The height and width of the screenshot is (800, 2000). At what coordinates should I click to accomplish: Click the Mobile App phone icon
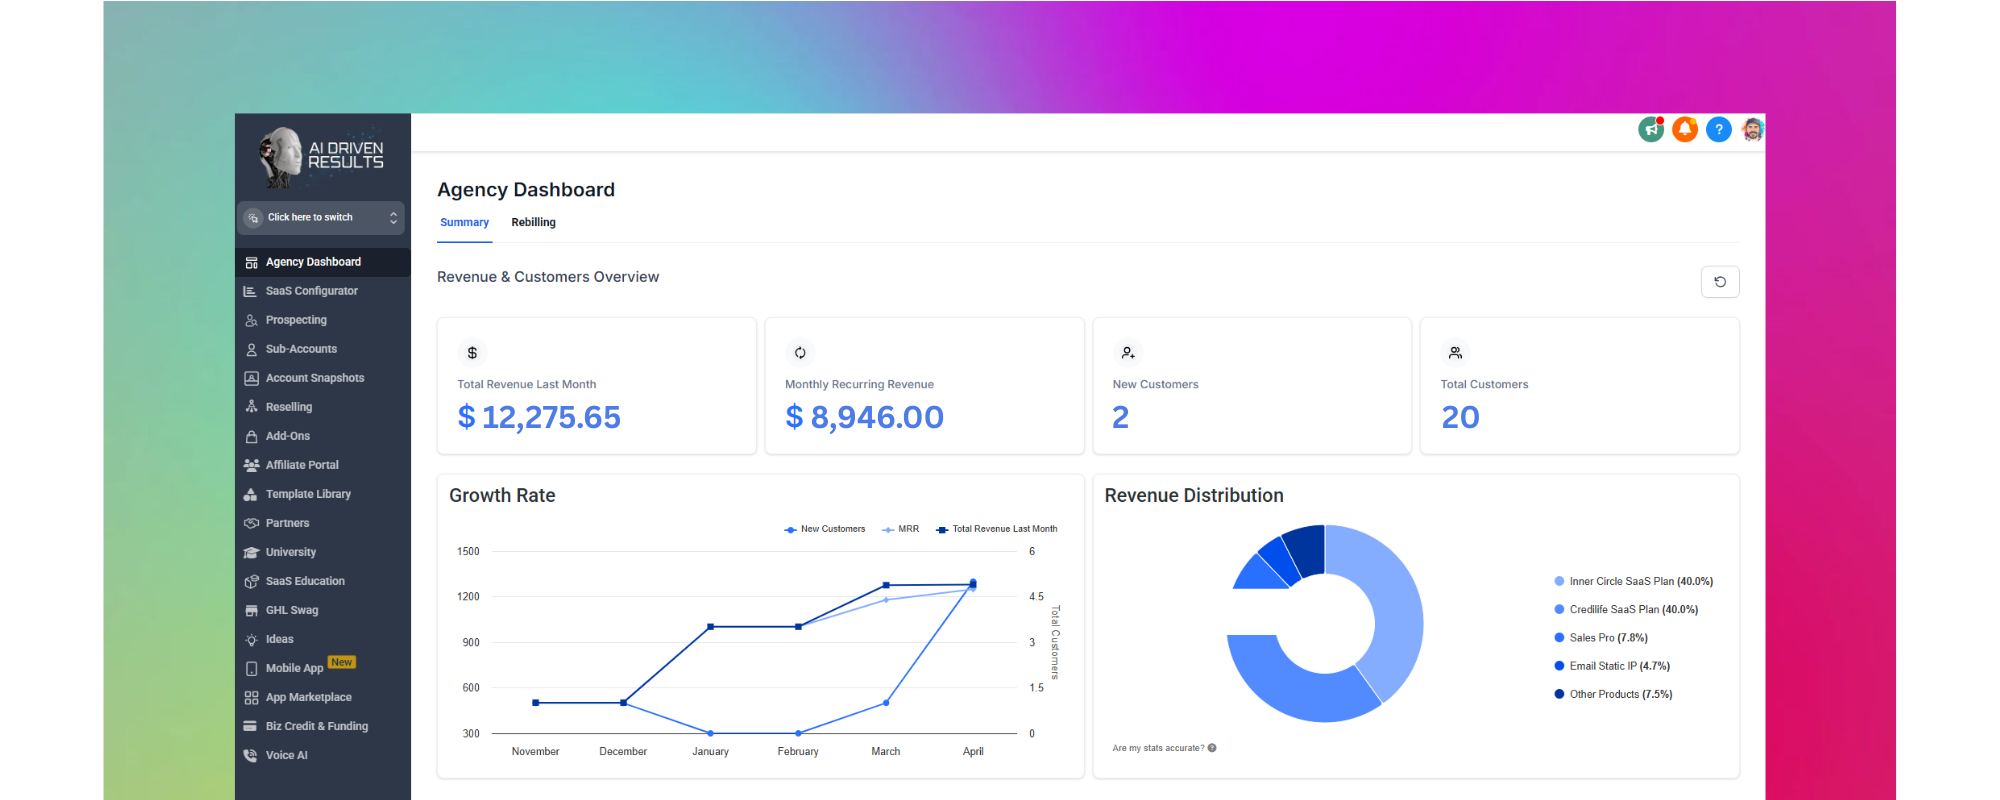(x=252, y=668)
